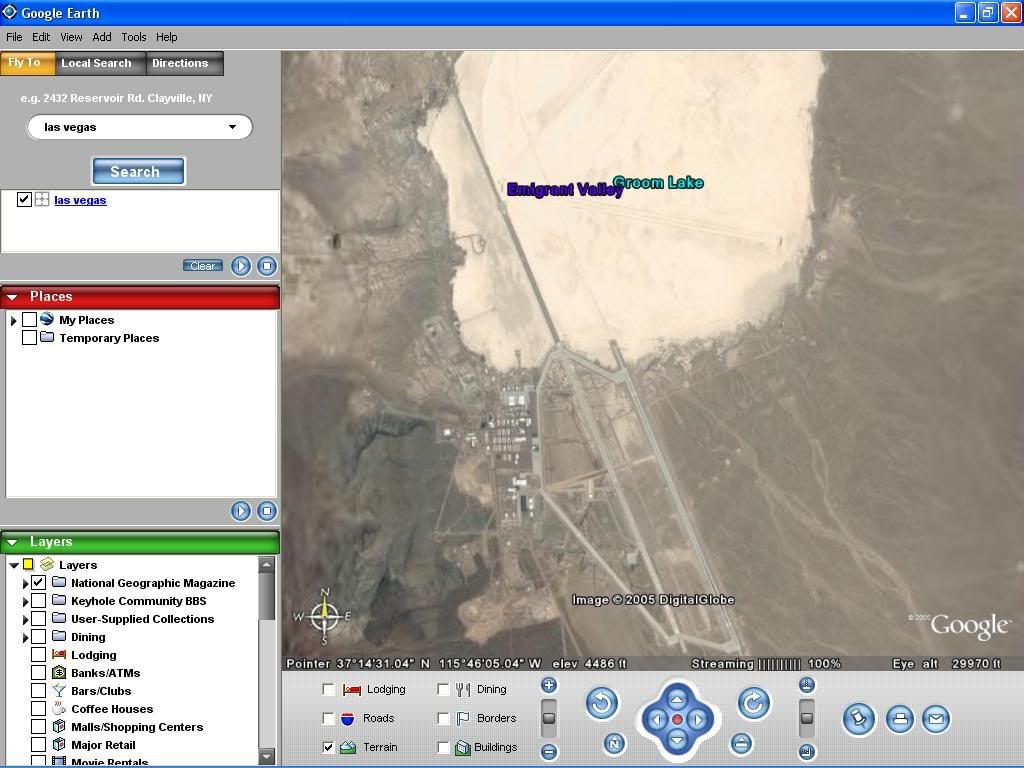
Task: Click the zoom in plus button
Action: [549, 685]
